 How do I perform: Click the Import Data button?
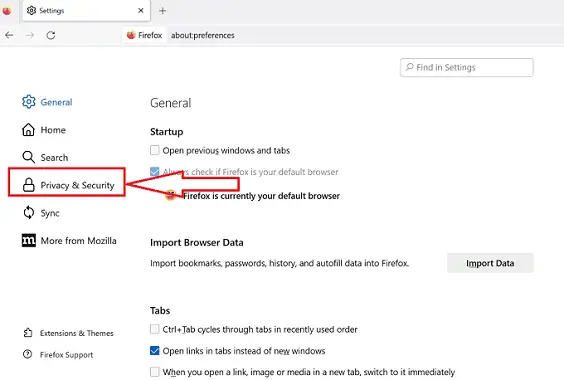490,263
